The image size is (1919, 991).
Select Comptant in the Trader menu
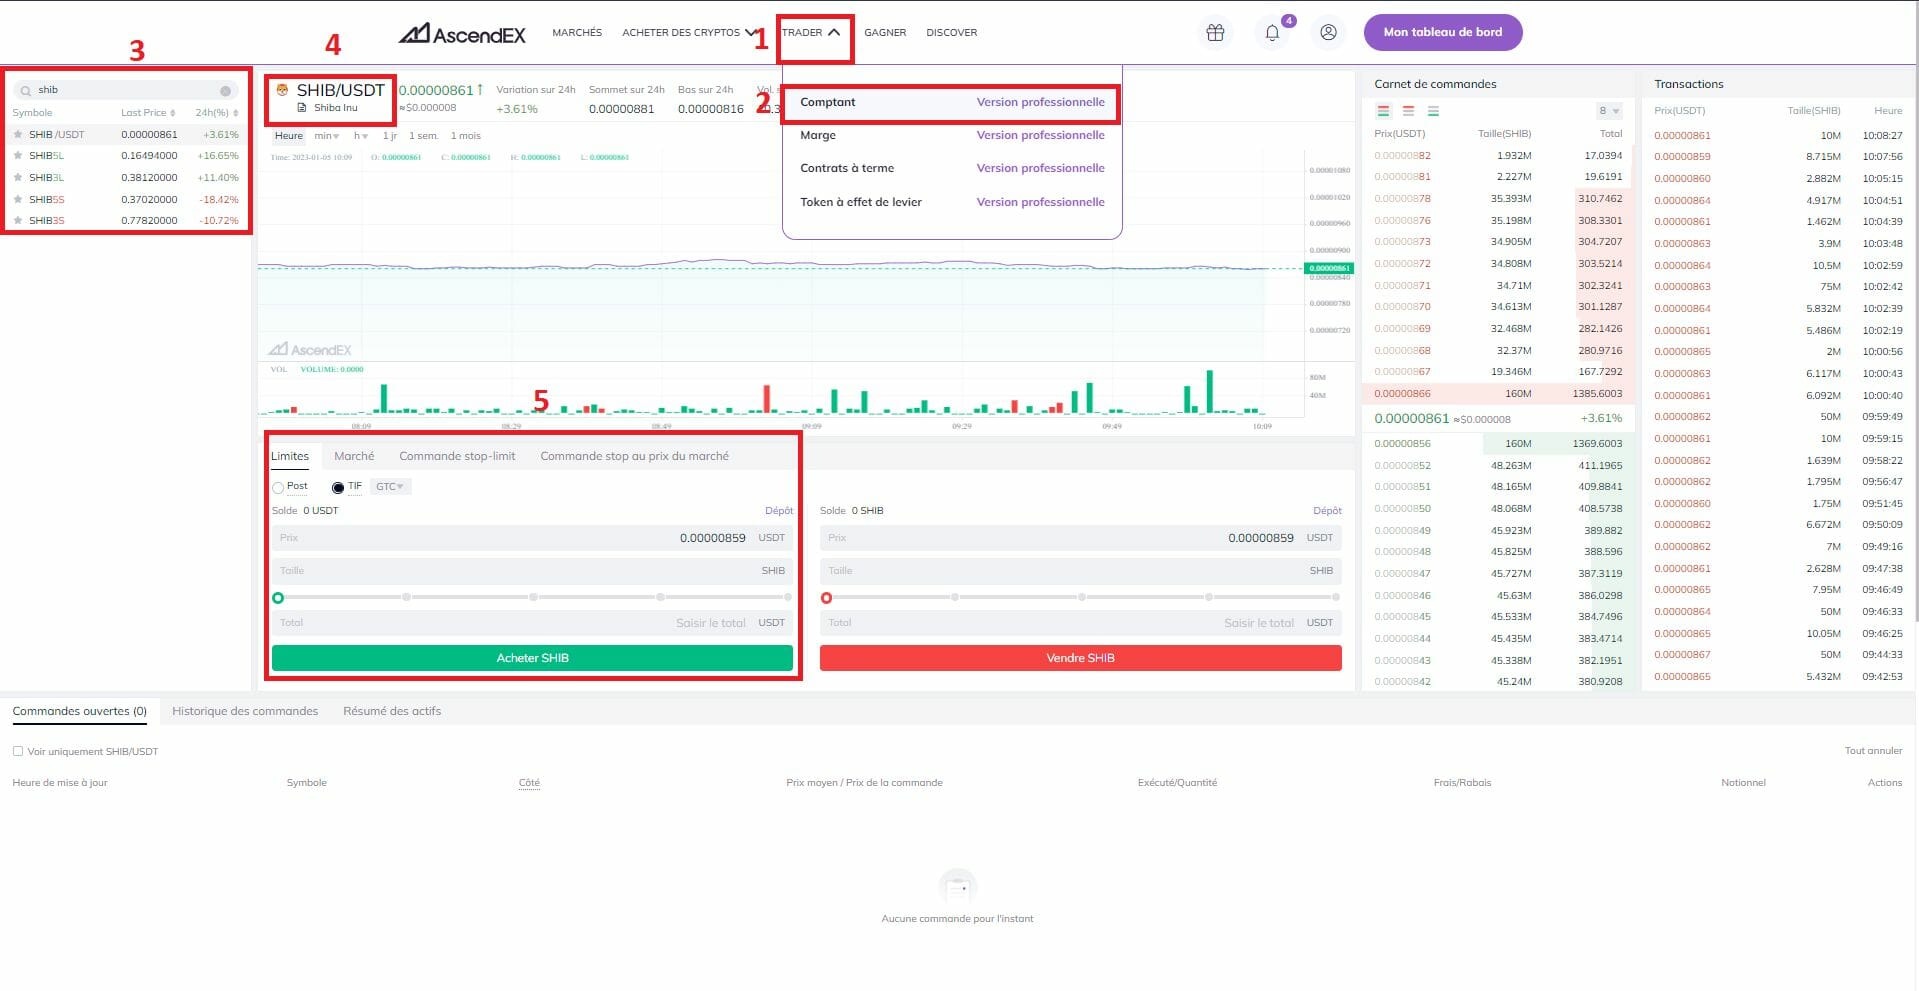coord(828,102)
